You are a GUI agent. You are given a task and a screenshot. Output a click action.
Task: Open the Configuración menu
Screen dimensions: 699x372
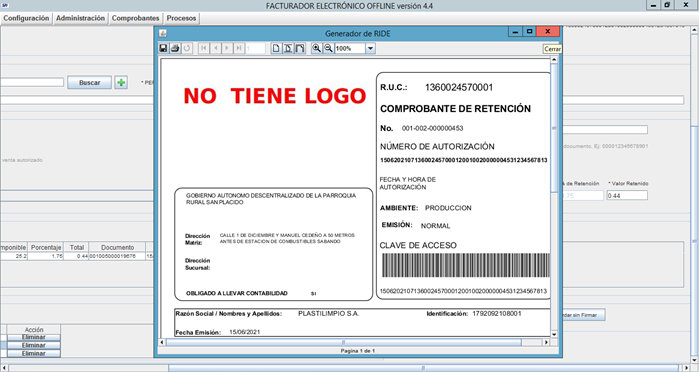click(26, 18)
